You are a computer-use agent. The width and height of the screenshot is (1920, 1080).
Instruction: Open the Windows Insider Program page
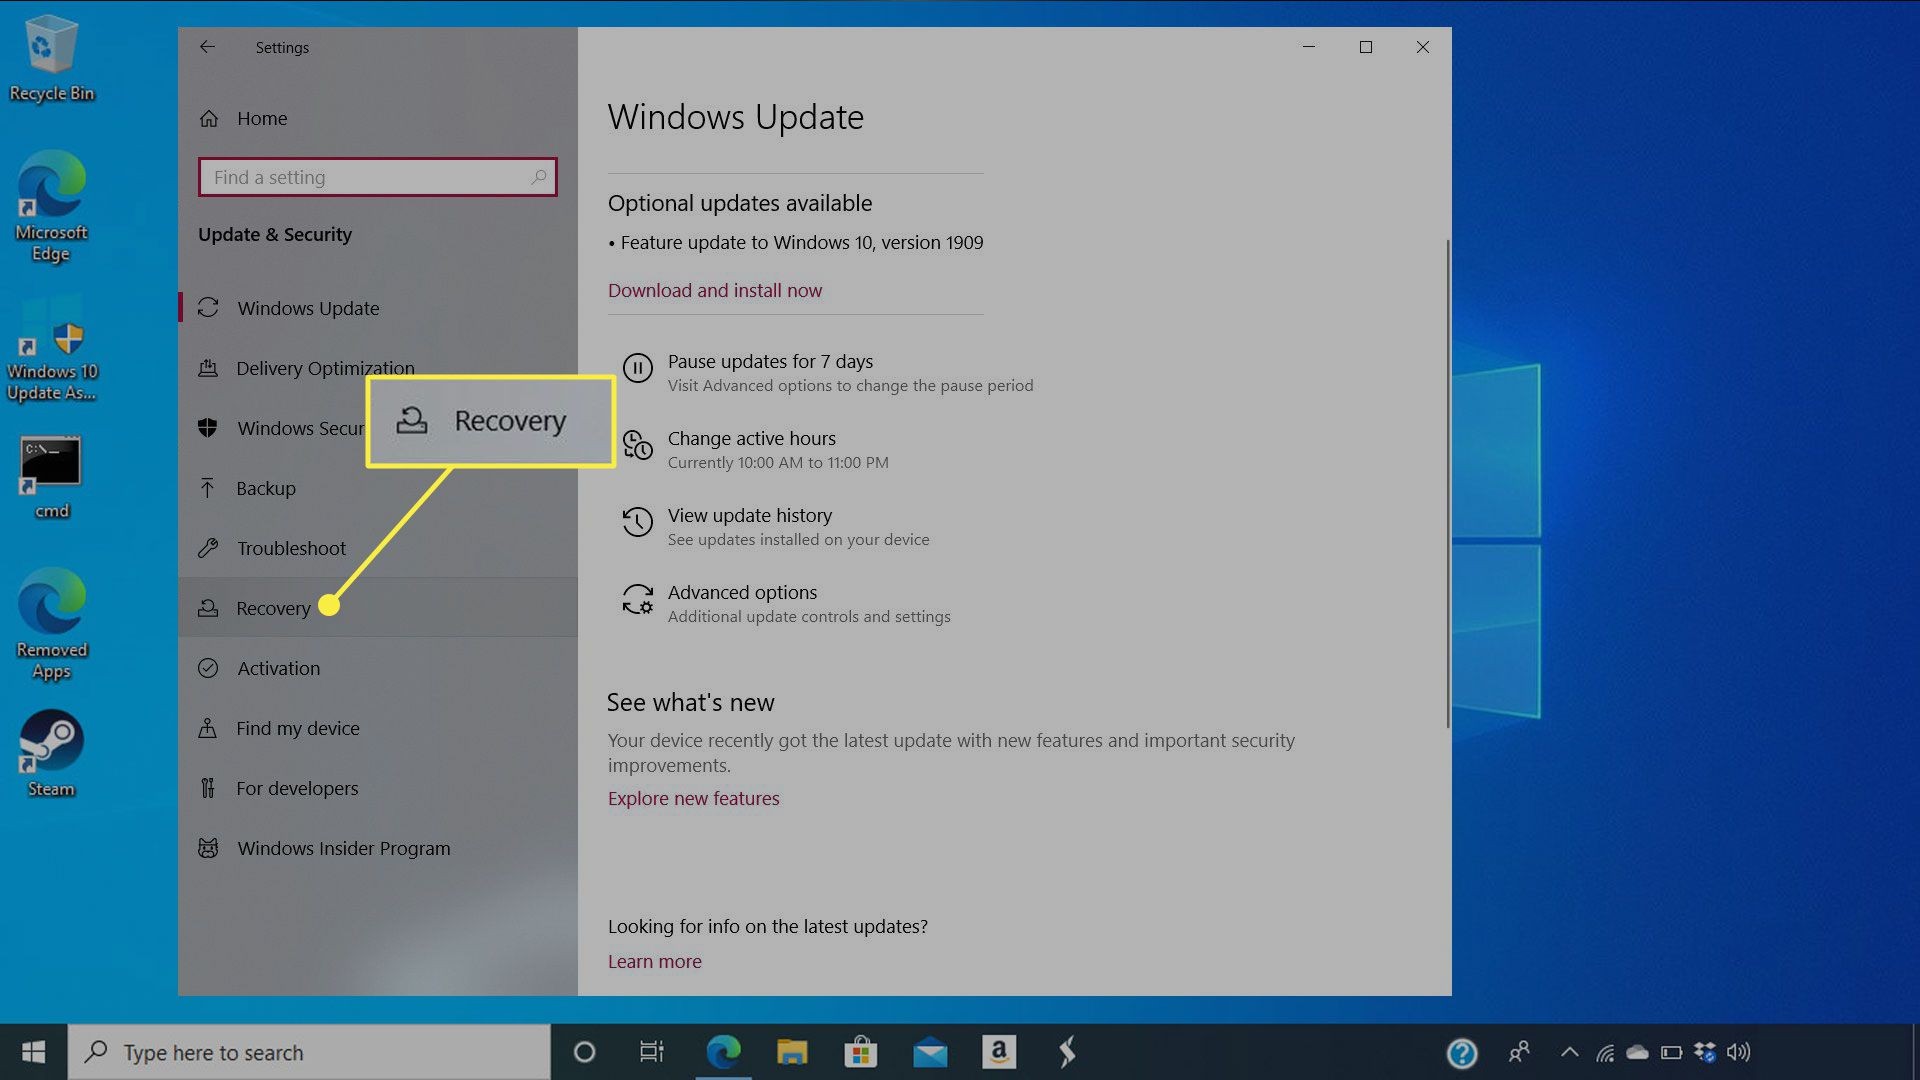343,848
